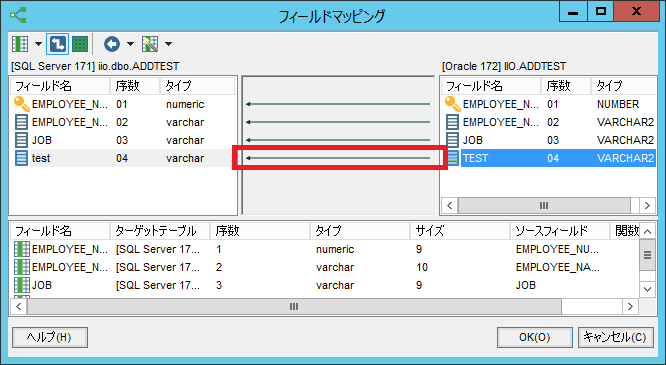Sort SQL Server list by フィールド名 header
The height and width of the screenshot is (365, 666).
click(60, 86)
